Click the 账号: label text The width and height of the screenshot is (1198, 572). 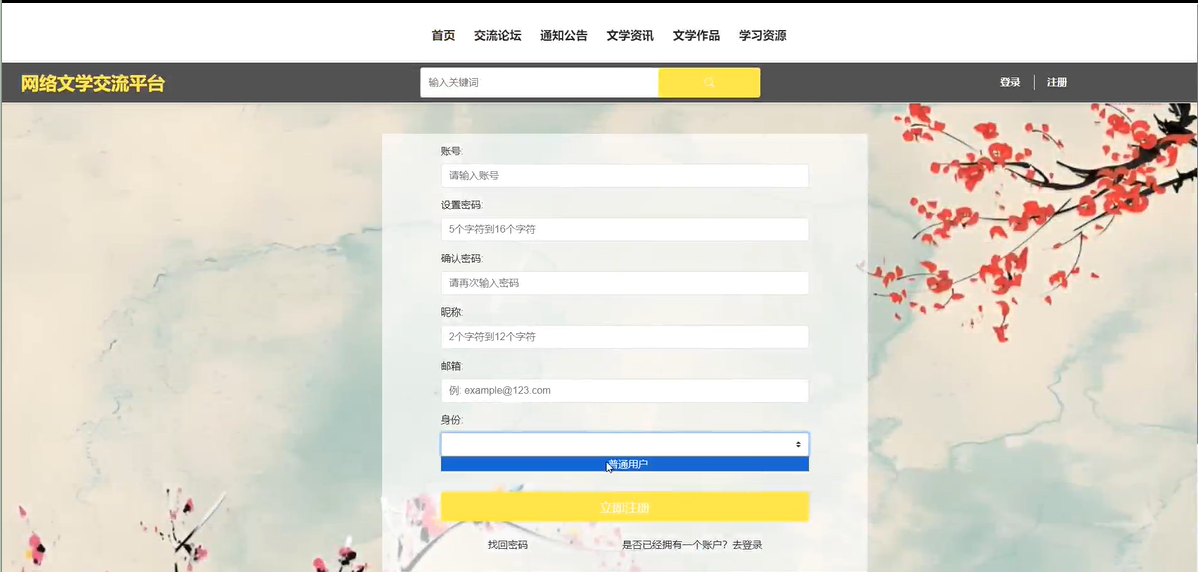pyautogui.click(x=452, y=151)
